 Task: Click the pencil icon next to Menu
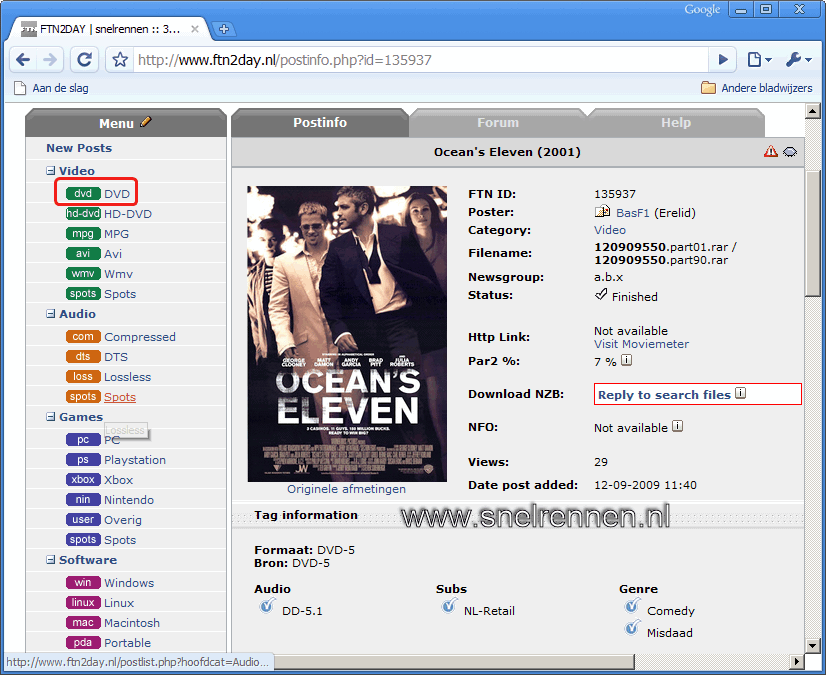[x=146, y=122]
